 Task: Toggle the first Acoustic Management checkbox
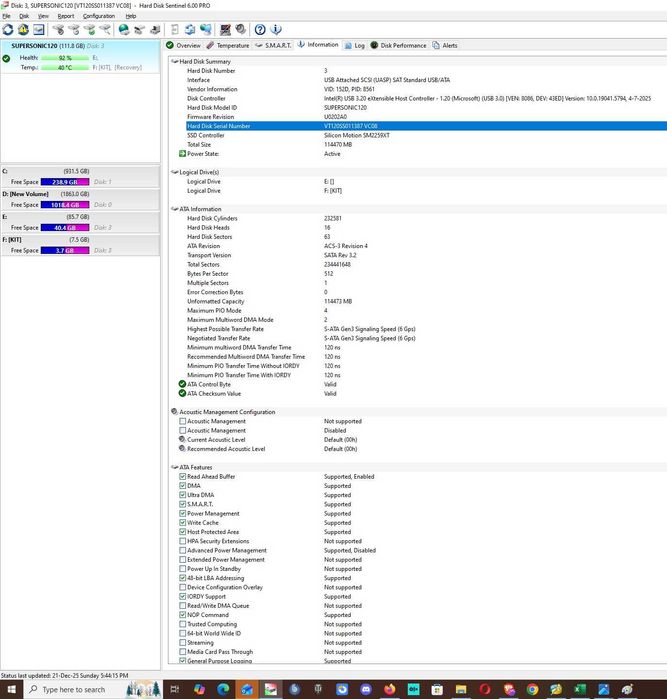(182, 421)
